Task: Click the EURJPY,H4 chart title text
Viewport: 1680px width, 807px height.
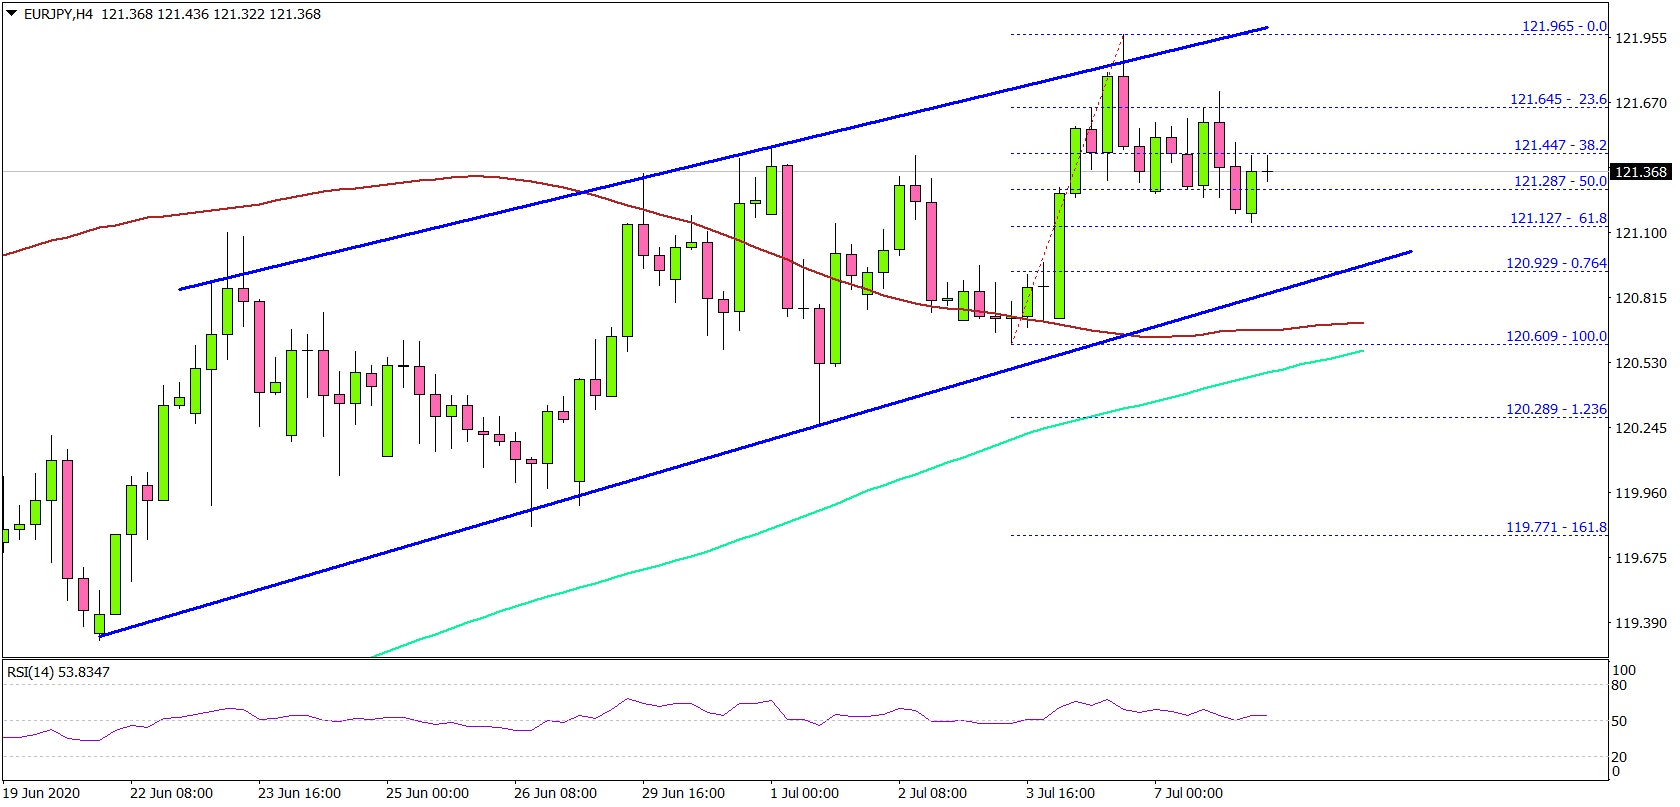Action: (x=58, y=14)
